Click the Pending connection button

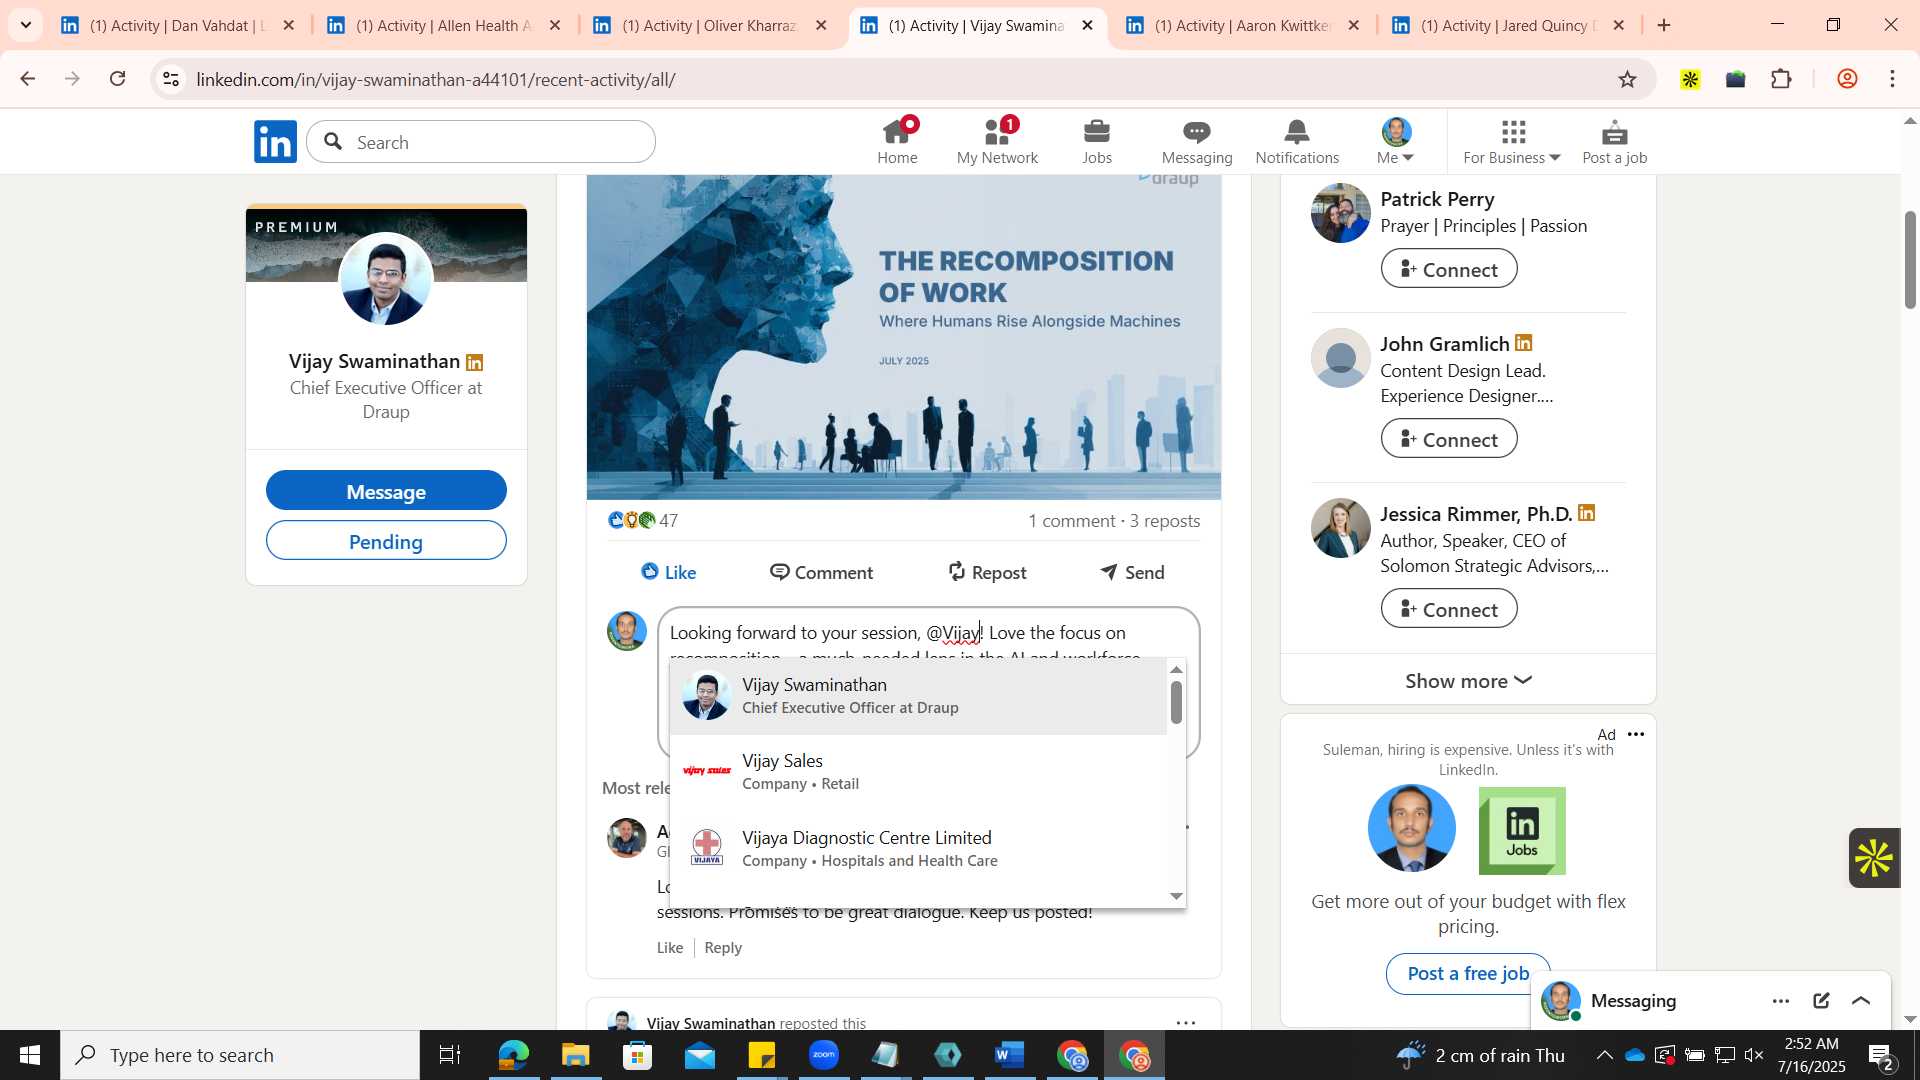click(386, 541)
